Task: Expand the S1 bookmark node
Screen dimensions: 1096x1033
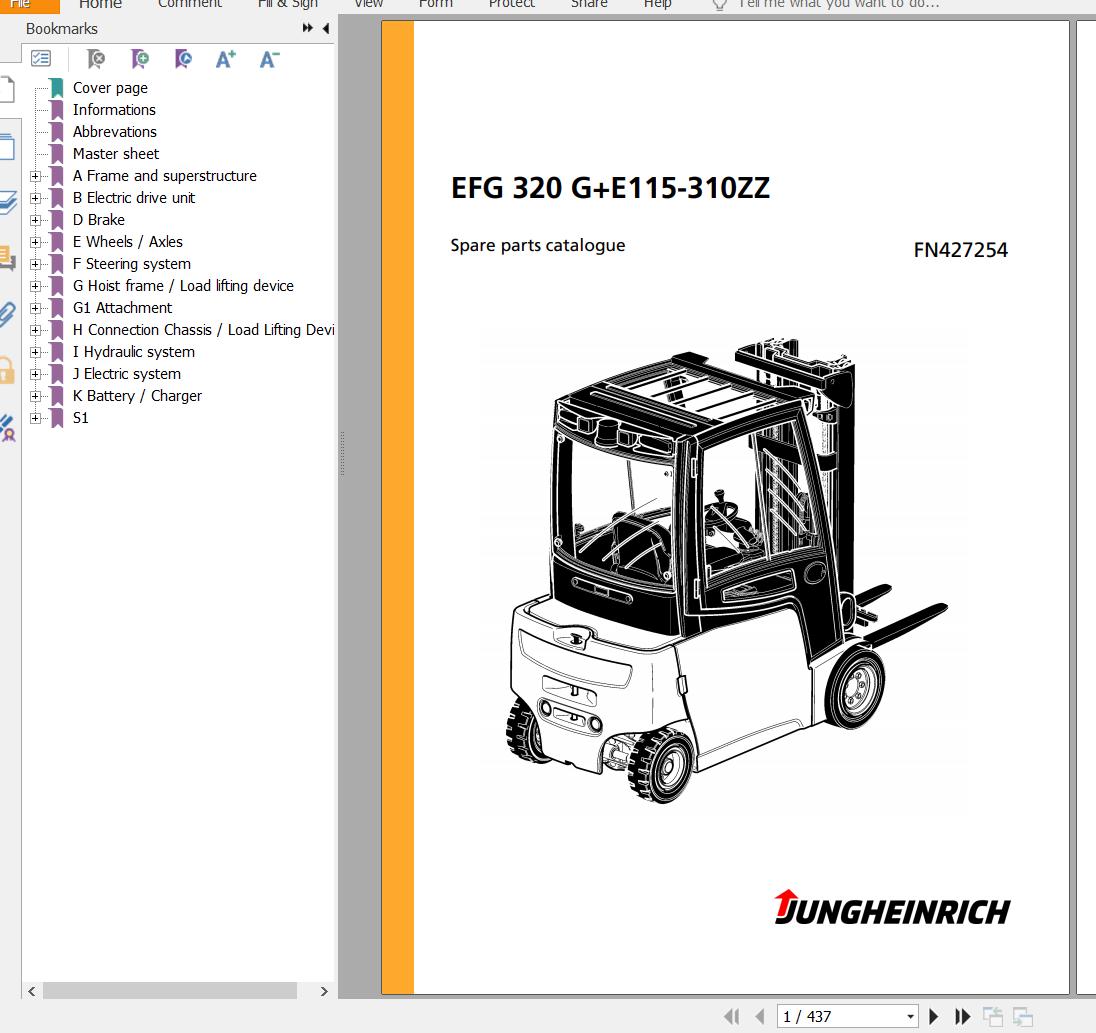Action: coord(35,419)
